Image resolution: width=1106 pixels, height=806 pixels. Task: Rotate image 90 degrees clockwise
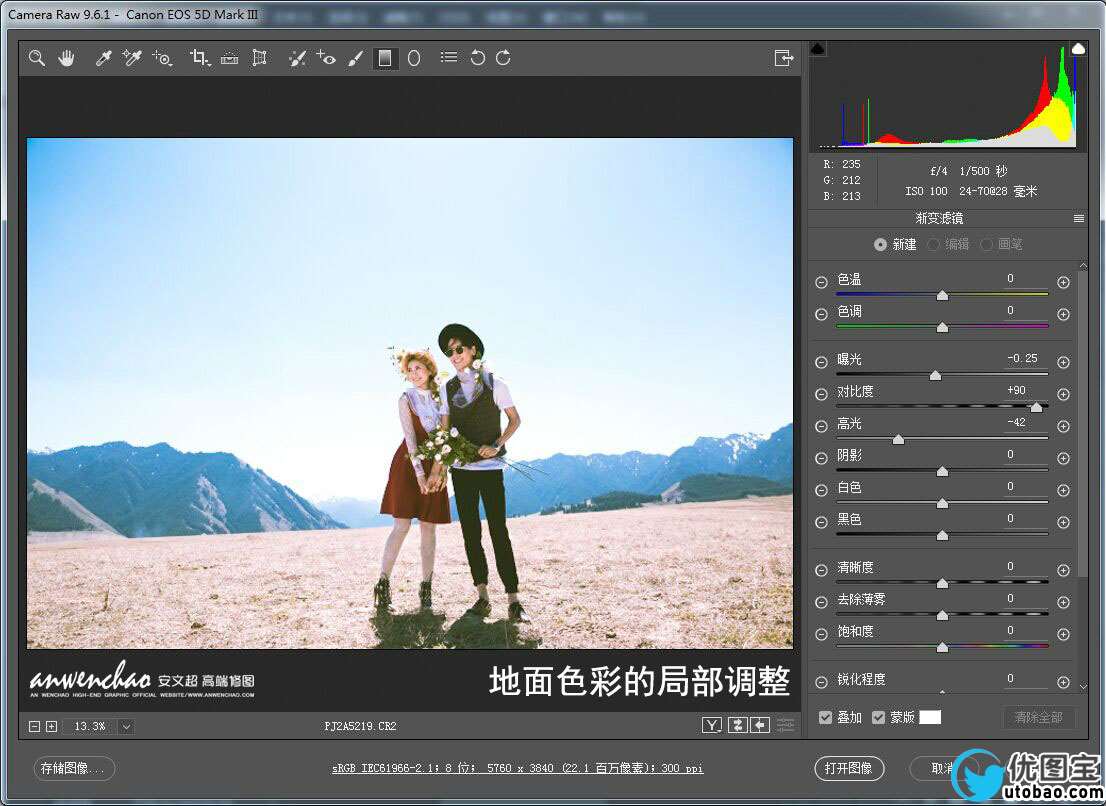pos(503,58)
